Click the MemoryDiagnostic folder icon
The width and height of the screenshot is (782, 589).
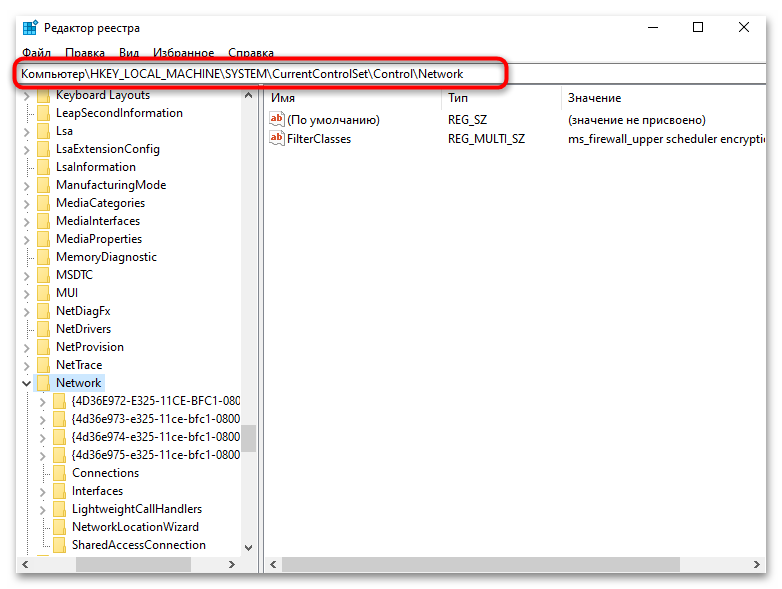point(44,257)
